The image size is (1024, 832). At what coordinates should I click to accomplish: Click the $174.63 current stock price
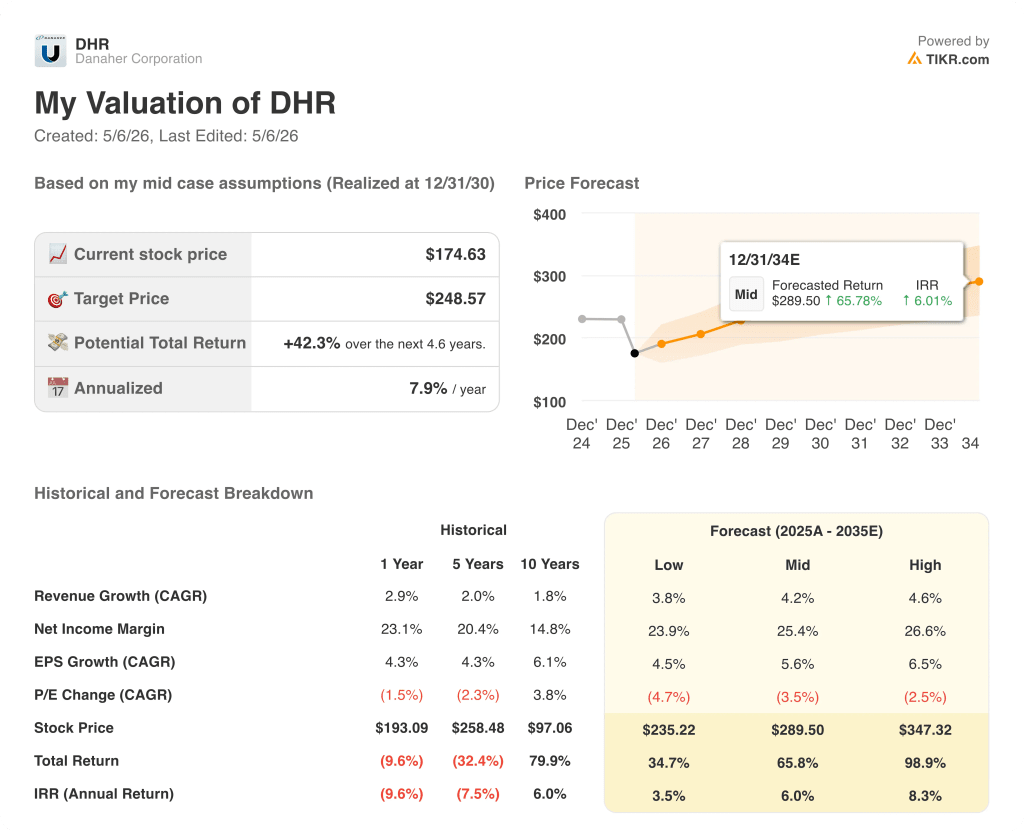click(x=455, y=254)
